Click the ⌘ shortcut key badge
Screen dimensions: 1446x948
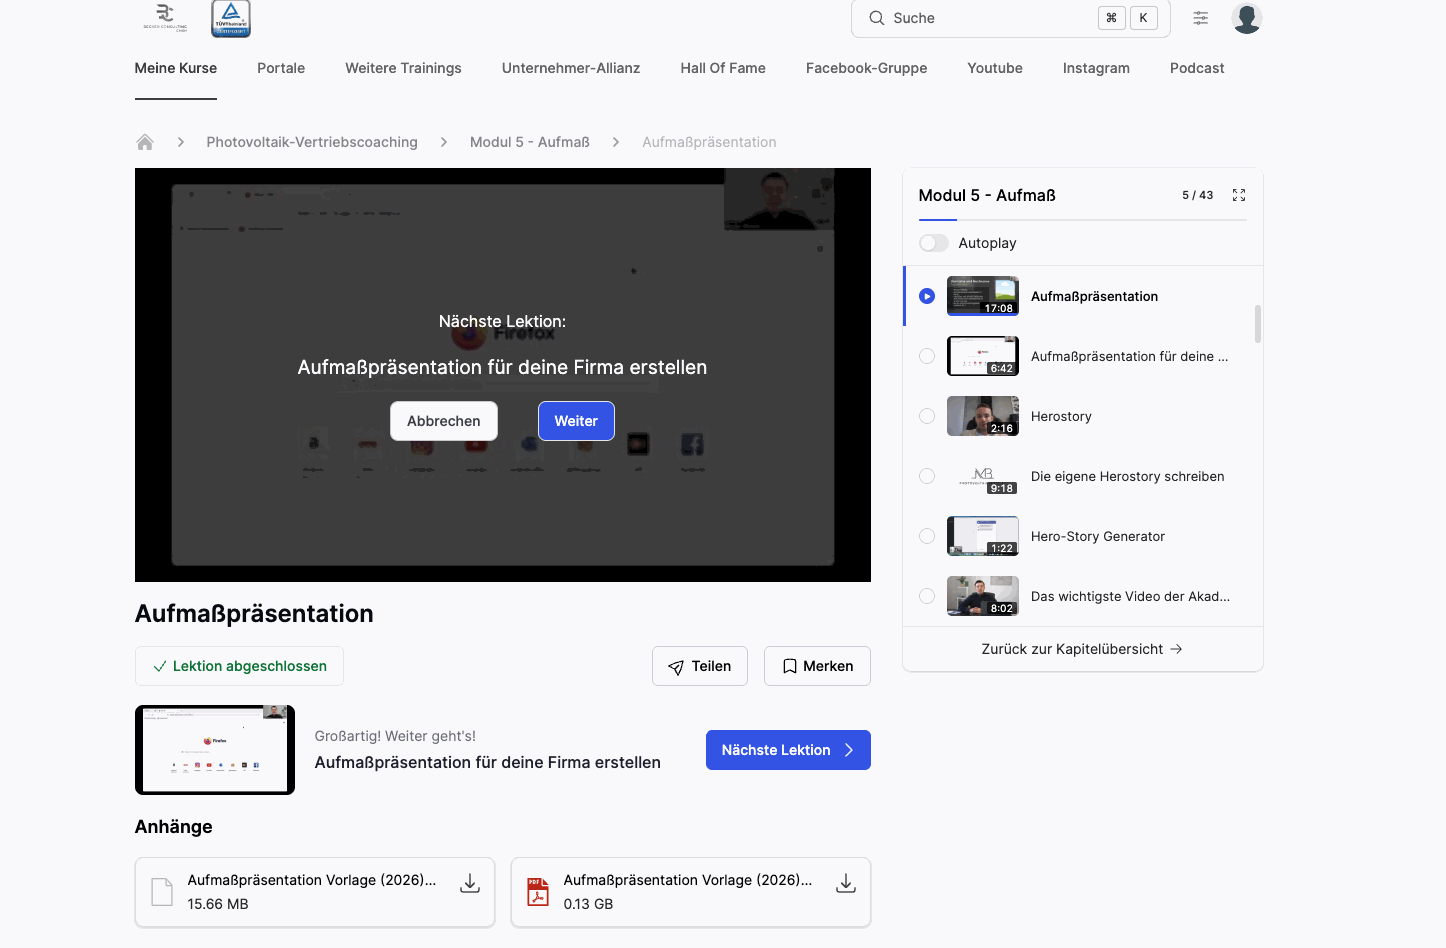pyautogui.click(x=1112, y=18)
